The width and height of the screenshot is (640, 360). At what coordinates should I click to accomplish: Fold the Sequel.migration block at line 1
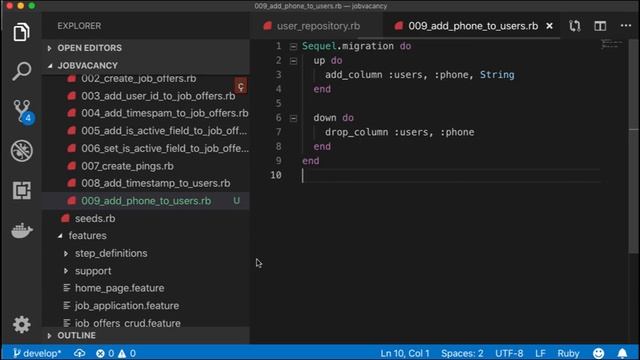(293, 47)
